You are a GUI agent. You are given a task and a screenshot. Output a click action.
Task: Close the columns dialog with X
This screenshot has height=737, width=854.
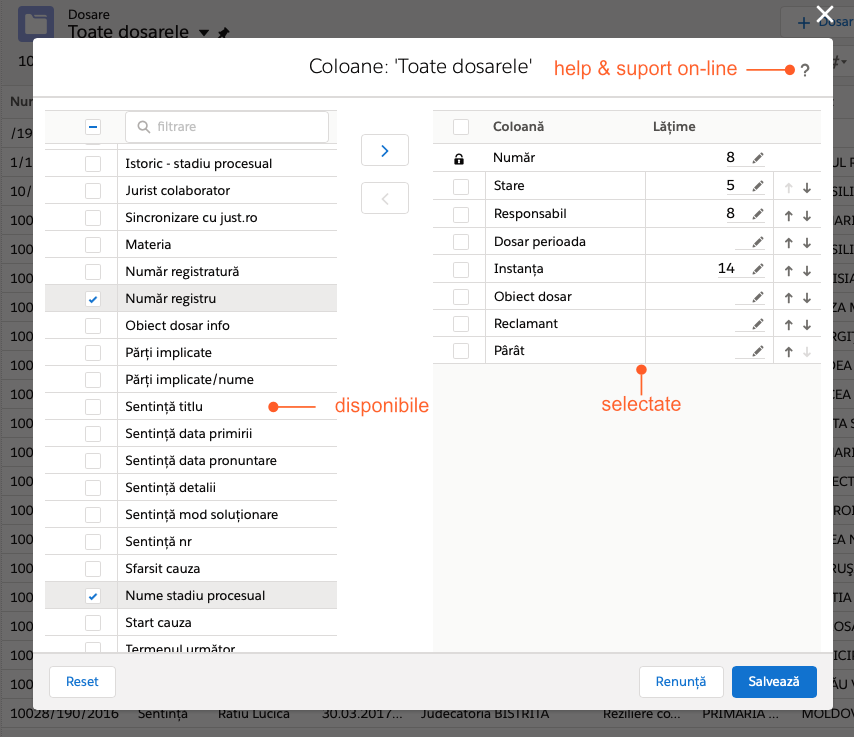pyautogui.click(x=825, y=14)
